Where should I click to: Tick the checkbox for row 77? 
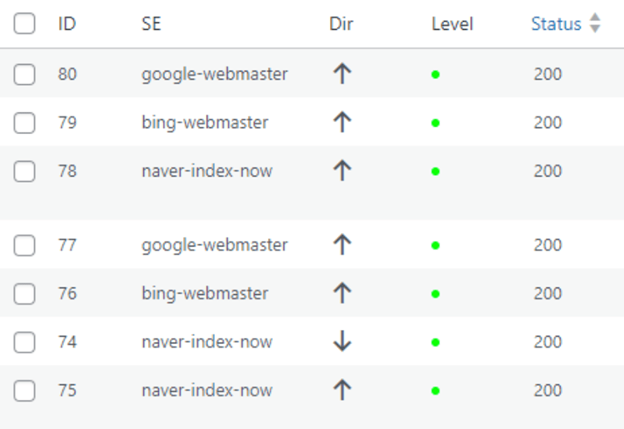24,245
